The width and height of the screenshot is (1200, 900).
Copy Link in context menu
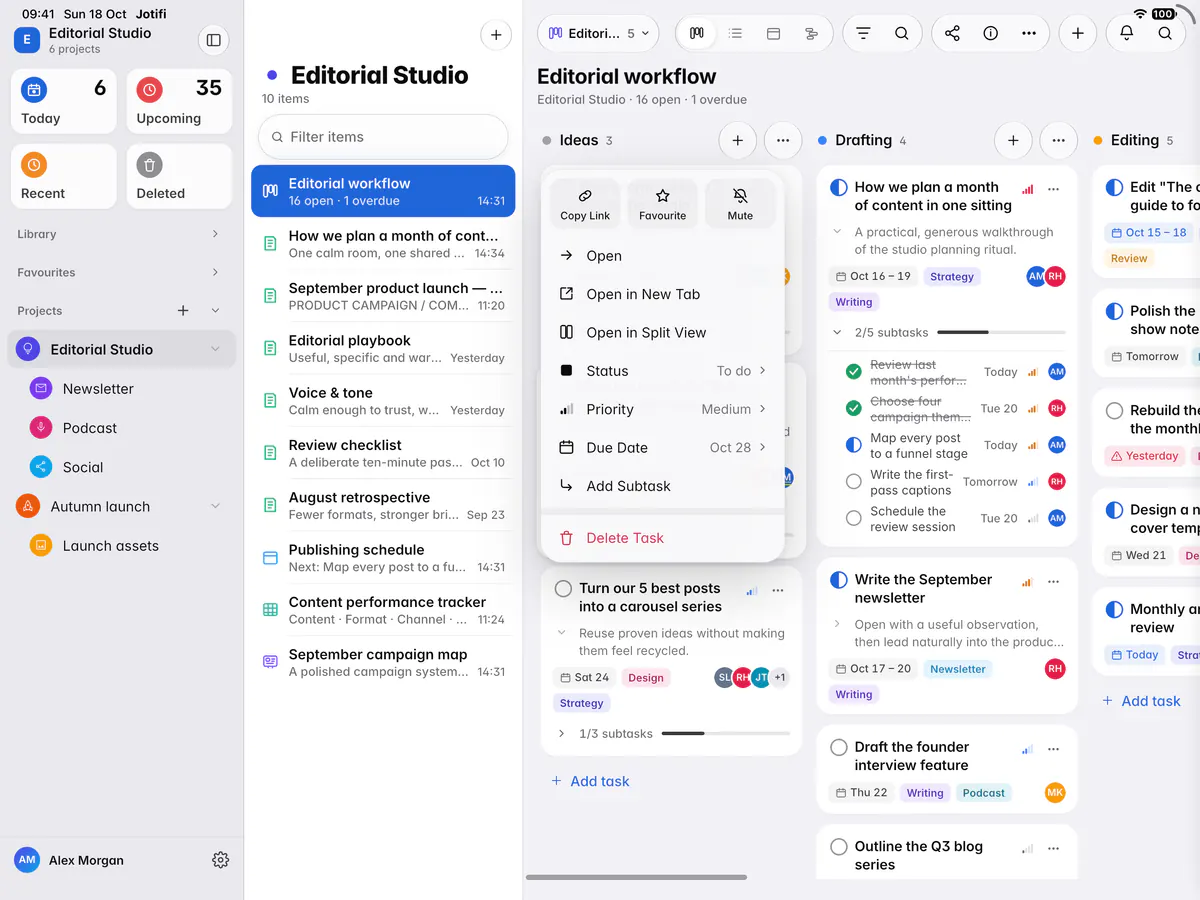tap(585, 204)
